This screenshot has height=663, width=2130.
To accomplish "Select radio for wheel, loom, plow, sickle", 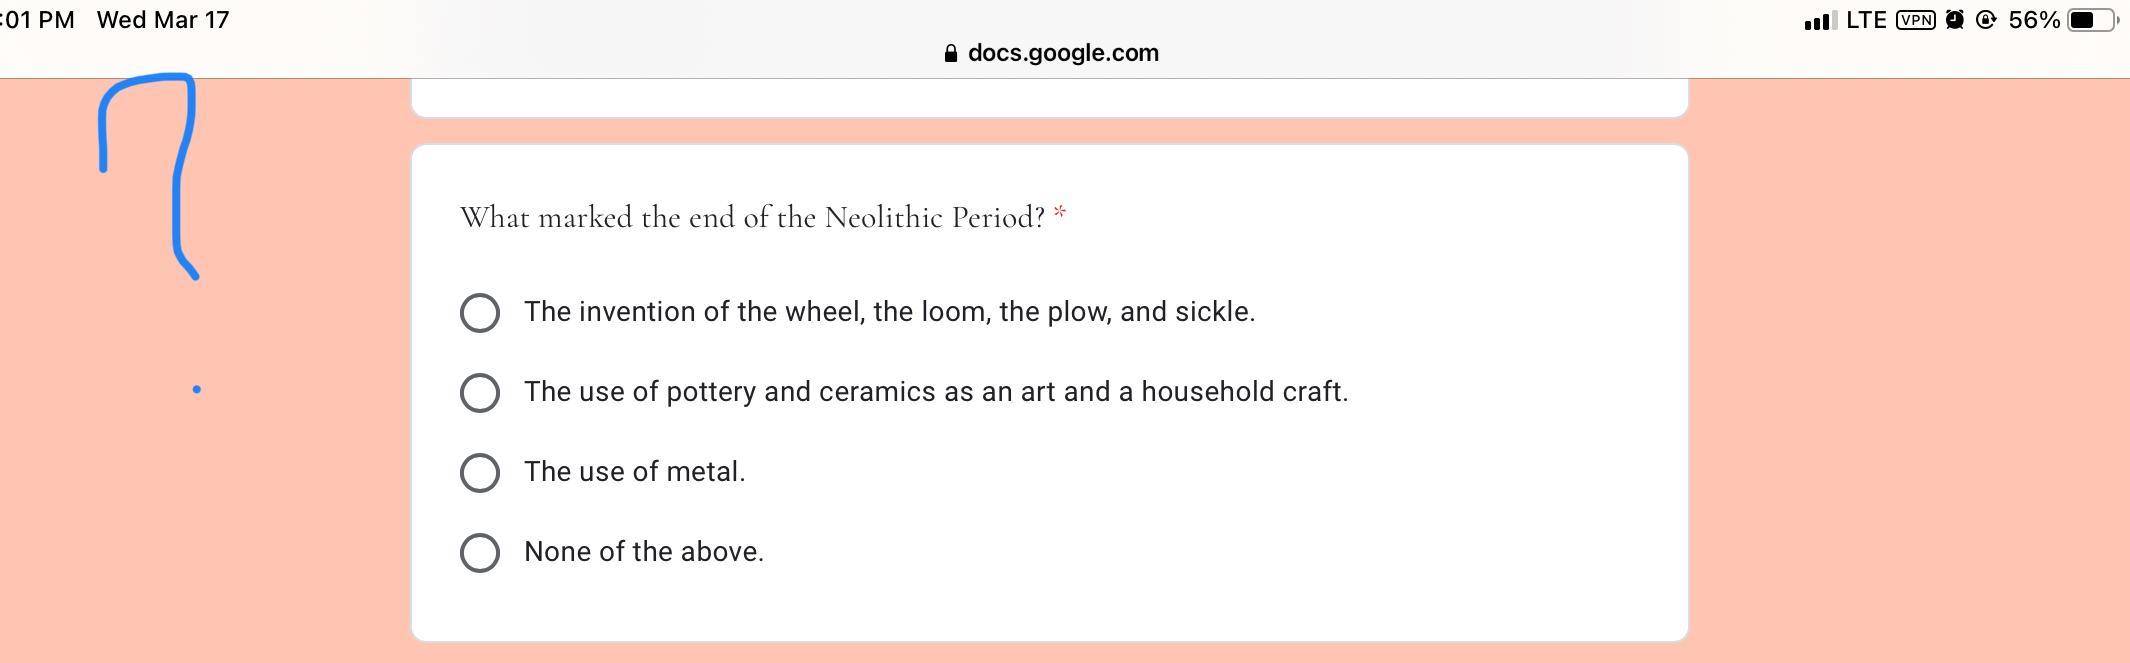I will tap(480, 313).
